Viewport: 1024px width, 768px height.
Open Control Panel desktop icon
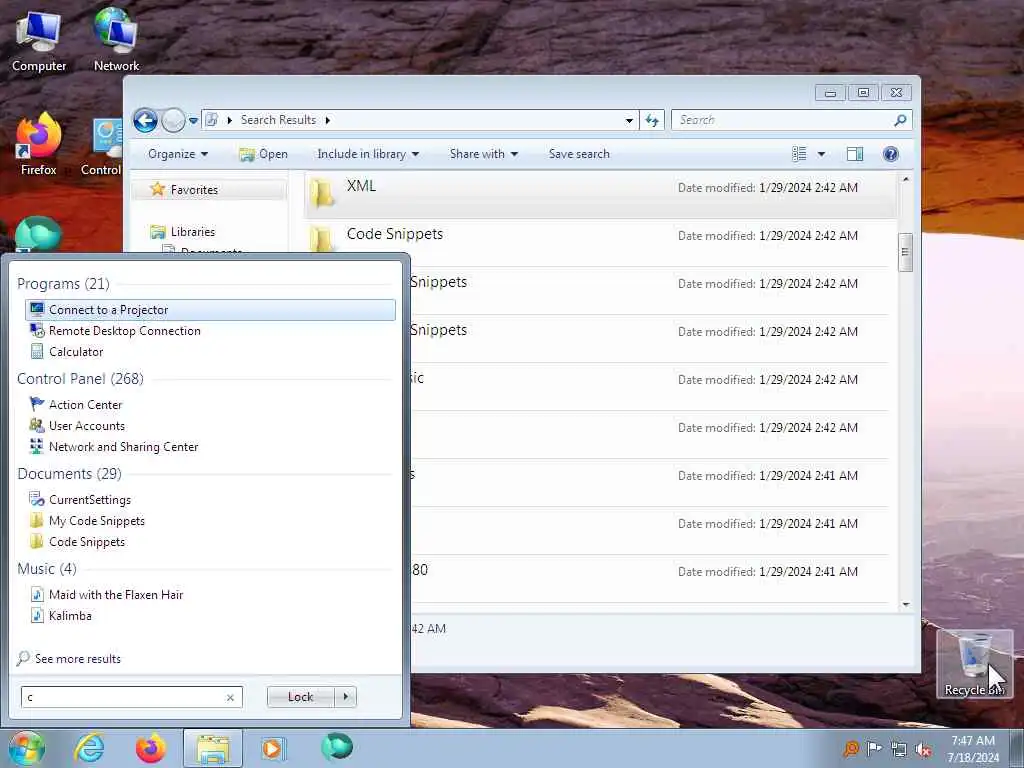(103, 148)
